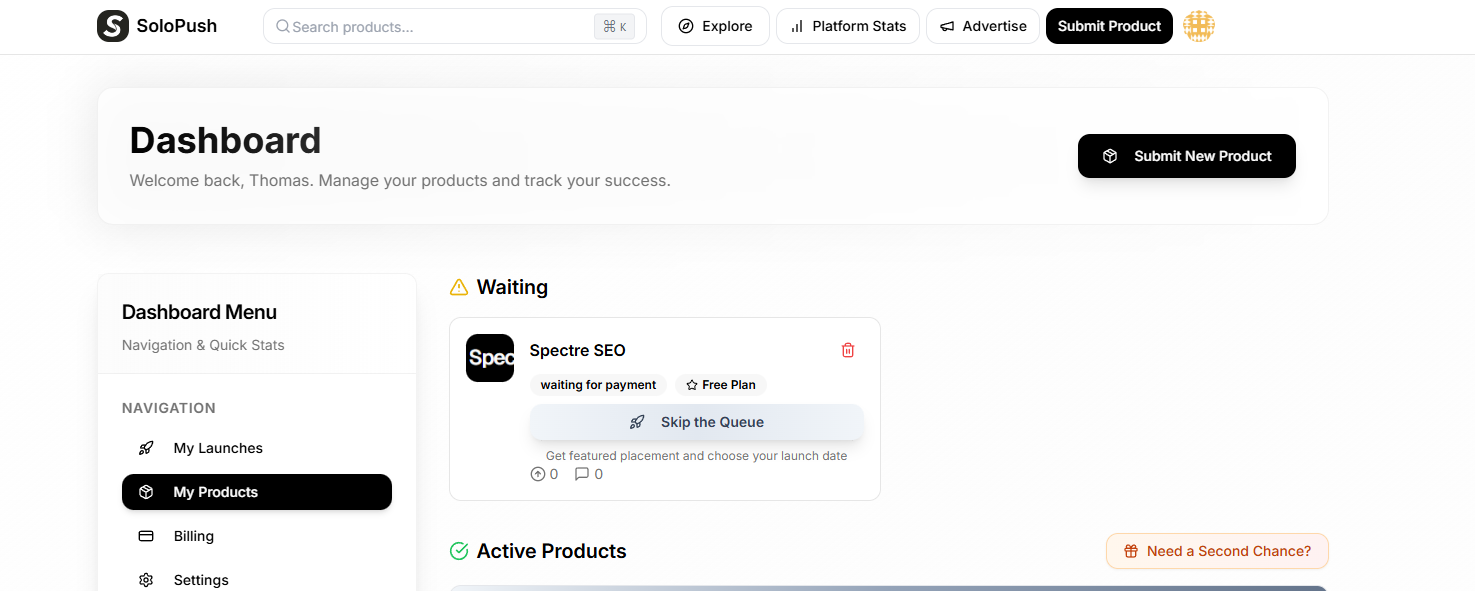Click the Submit New Product button
This screenshot has width=1475, height=591.
point(1186,156)
